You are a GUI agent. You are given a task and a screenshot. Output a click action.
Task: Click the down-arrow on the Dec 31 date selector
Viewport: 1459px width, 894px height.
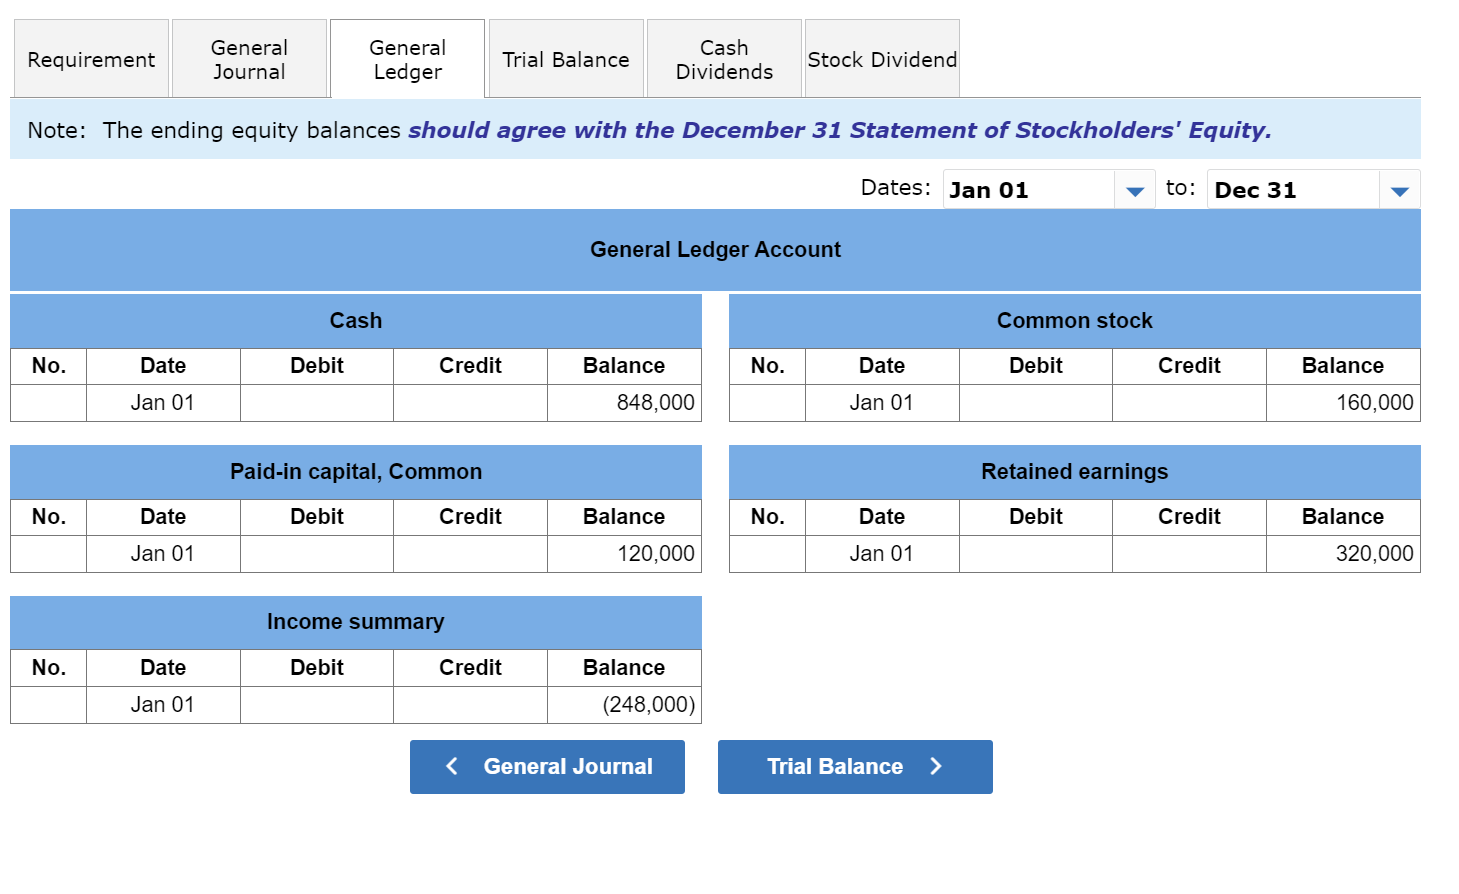[1399, 189]
